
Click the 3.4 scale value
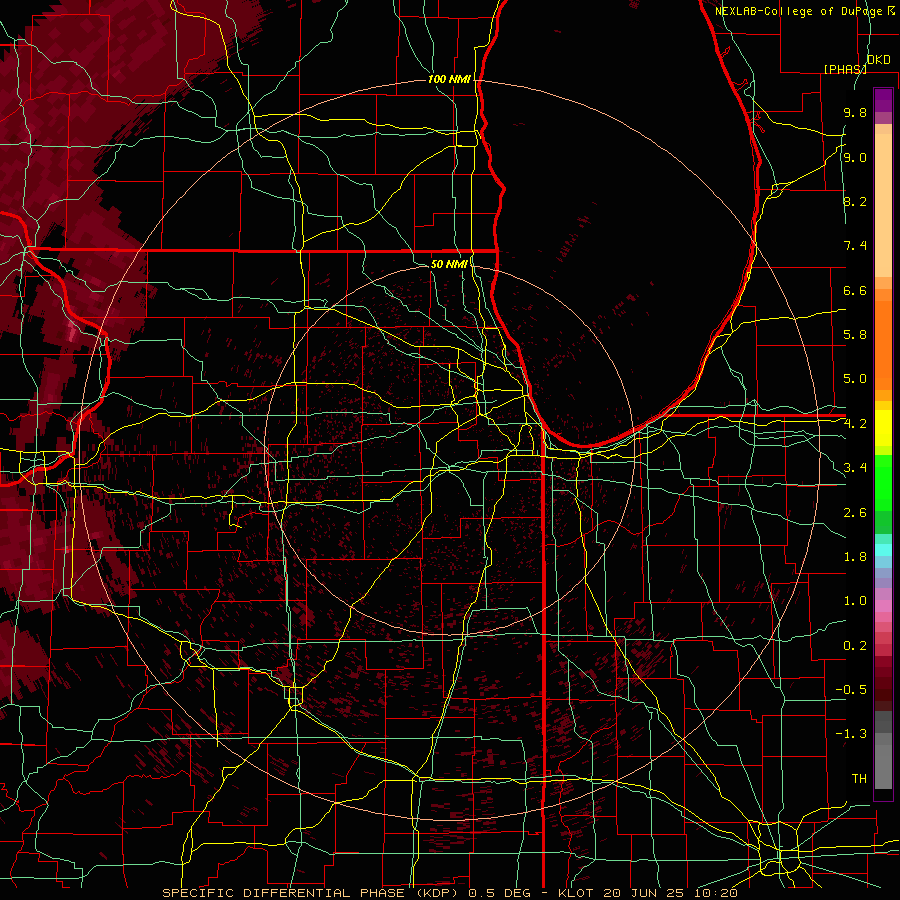click(855, 468)
